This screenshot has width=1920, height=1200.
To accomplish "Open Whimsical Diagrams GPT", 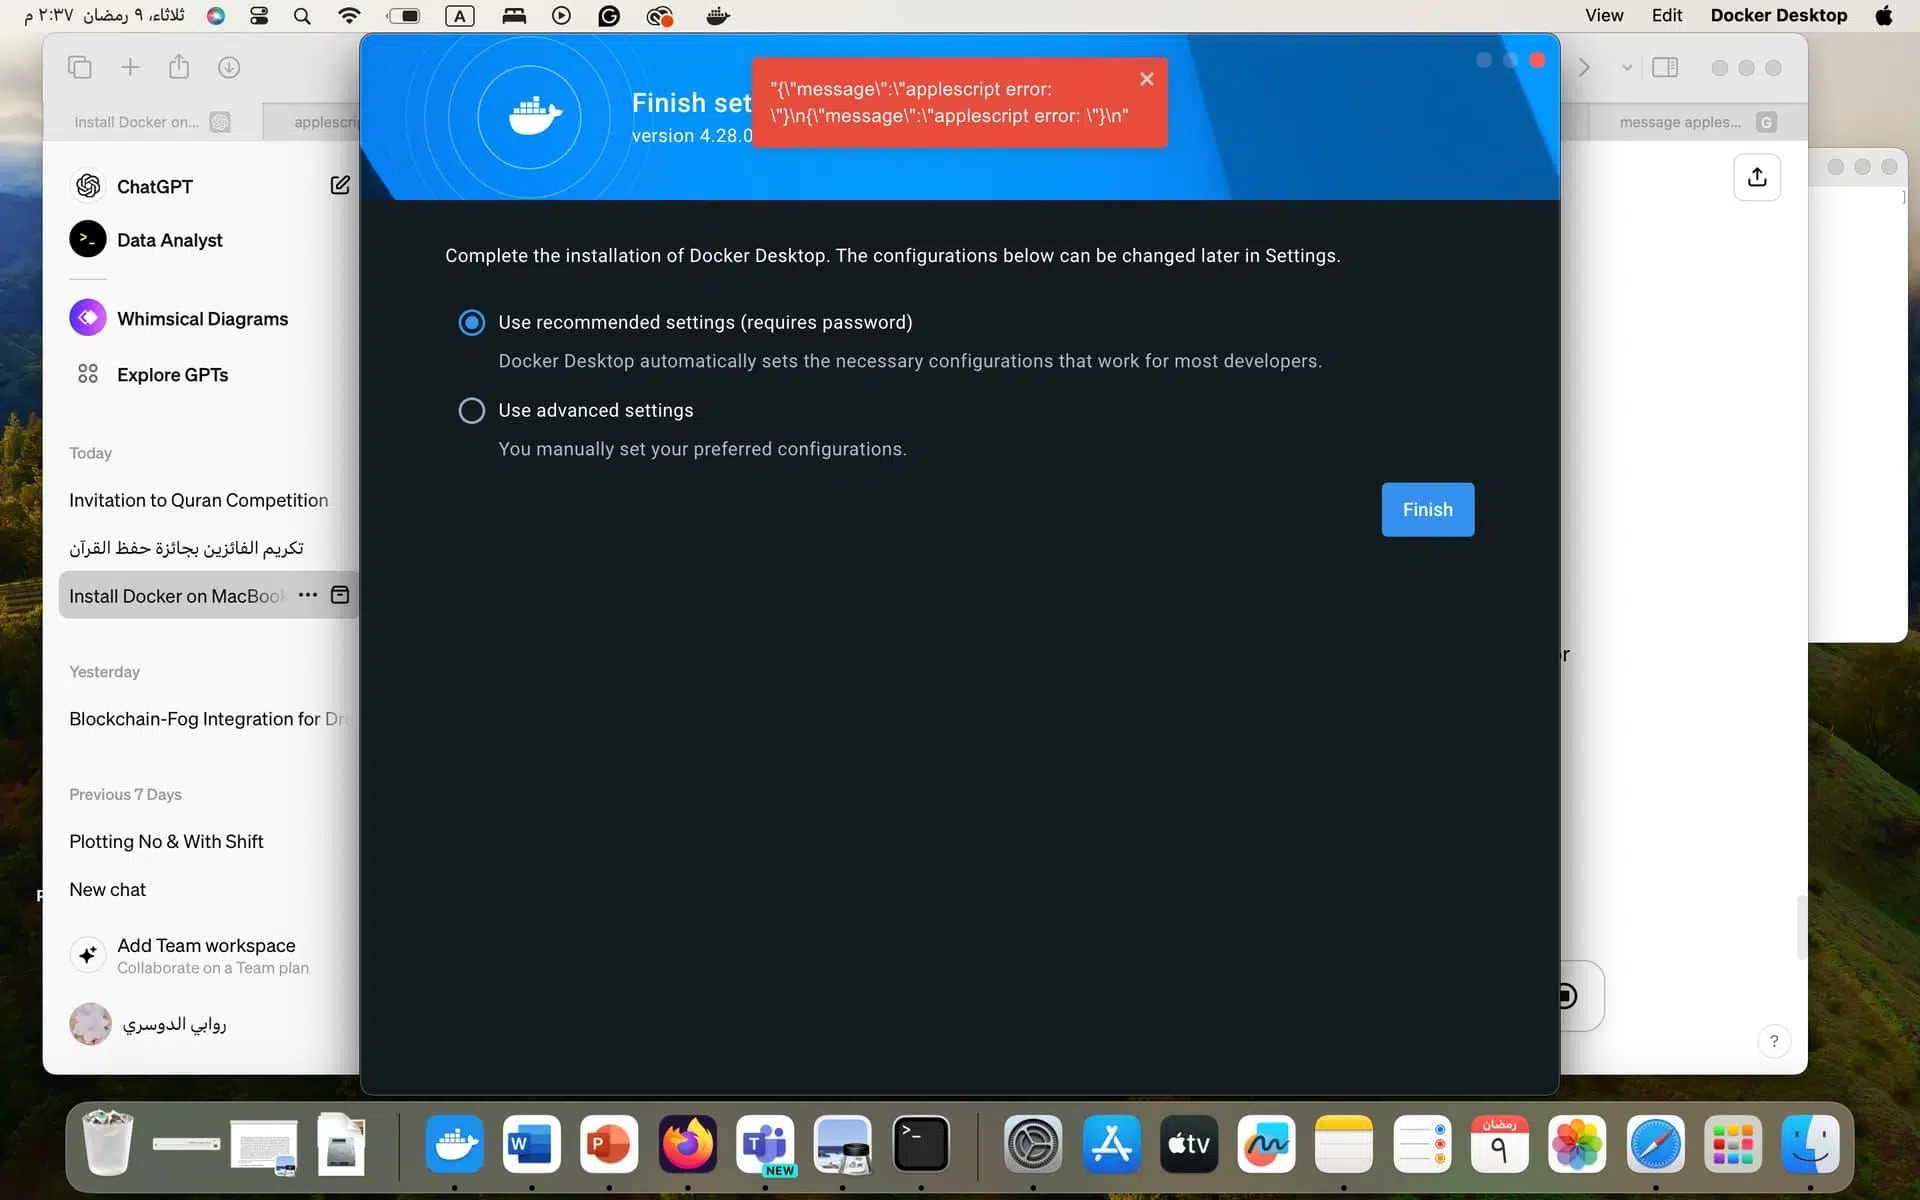I will coord(202,319).
